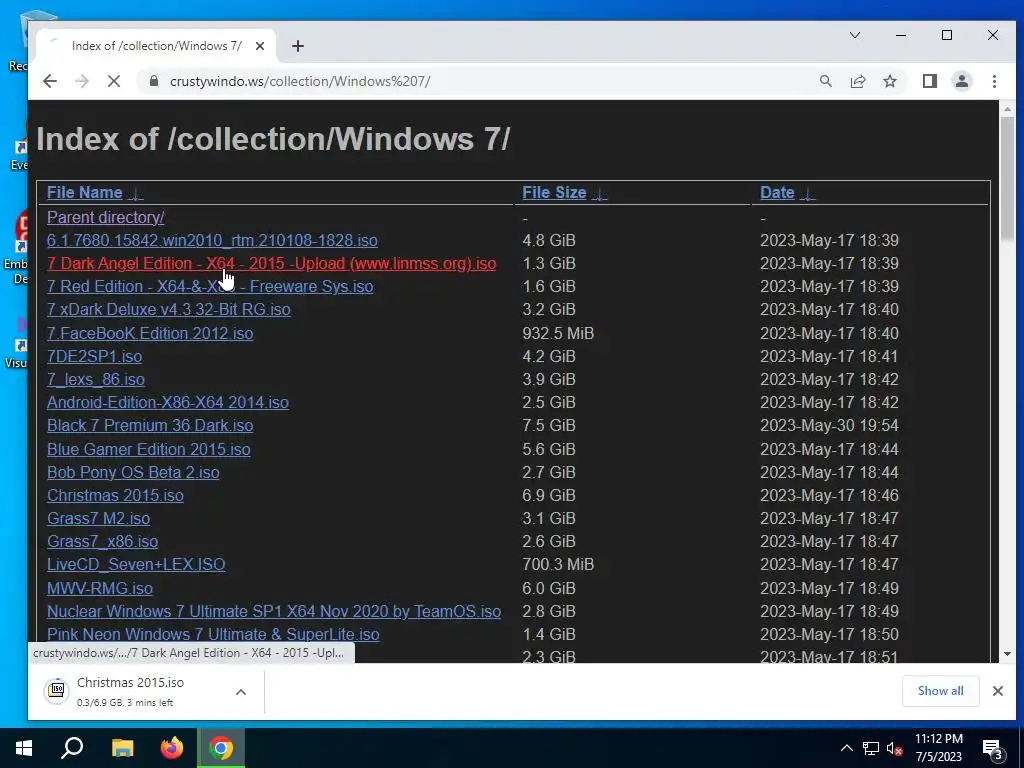The image size is (1024, 768).
Task: Launch Firefox from taskbar
Action: (x=172, y=748)
